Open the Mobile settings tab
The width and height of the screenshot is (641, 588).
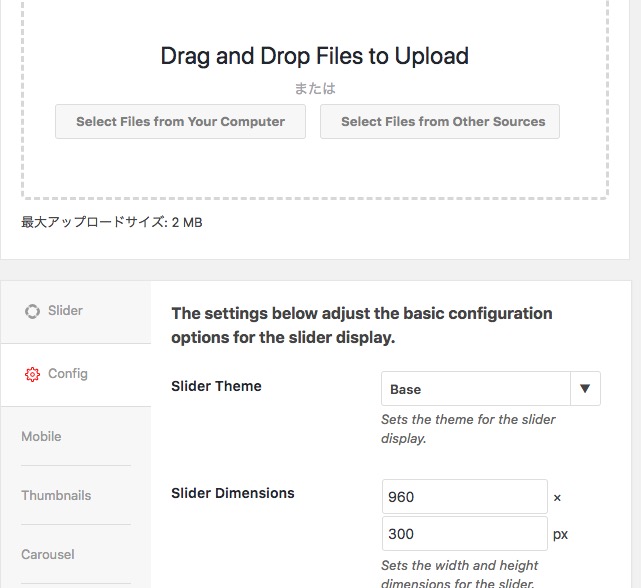(41, 436)
